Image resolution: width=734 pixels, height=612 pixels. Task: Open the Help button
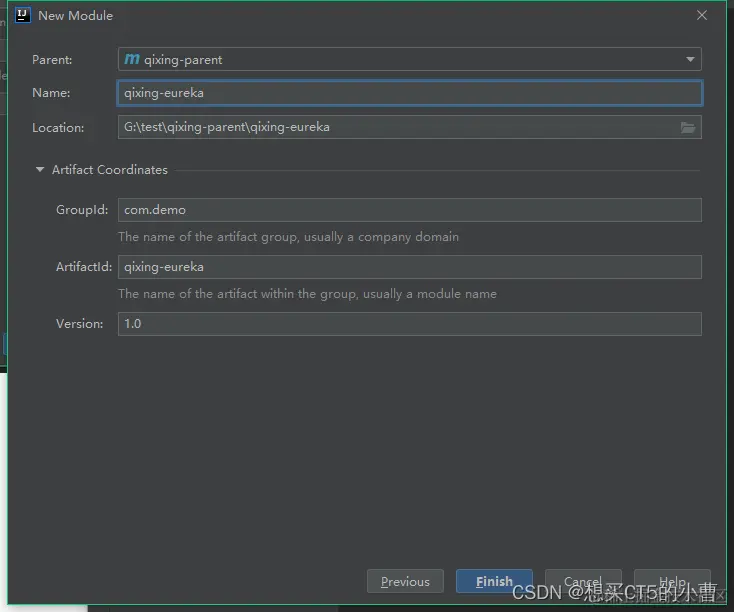(x=672, y=582)
